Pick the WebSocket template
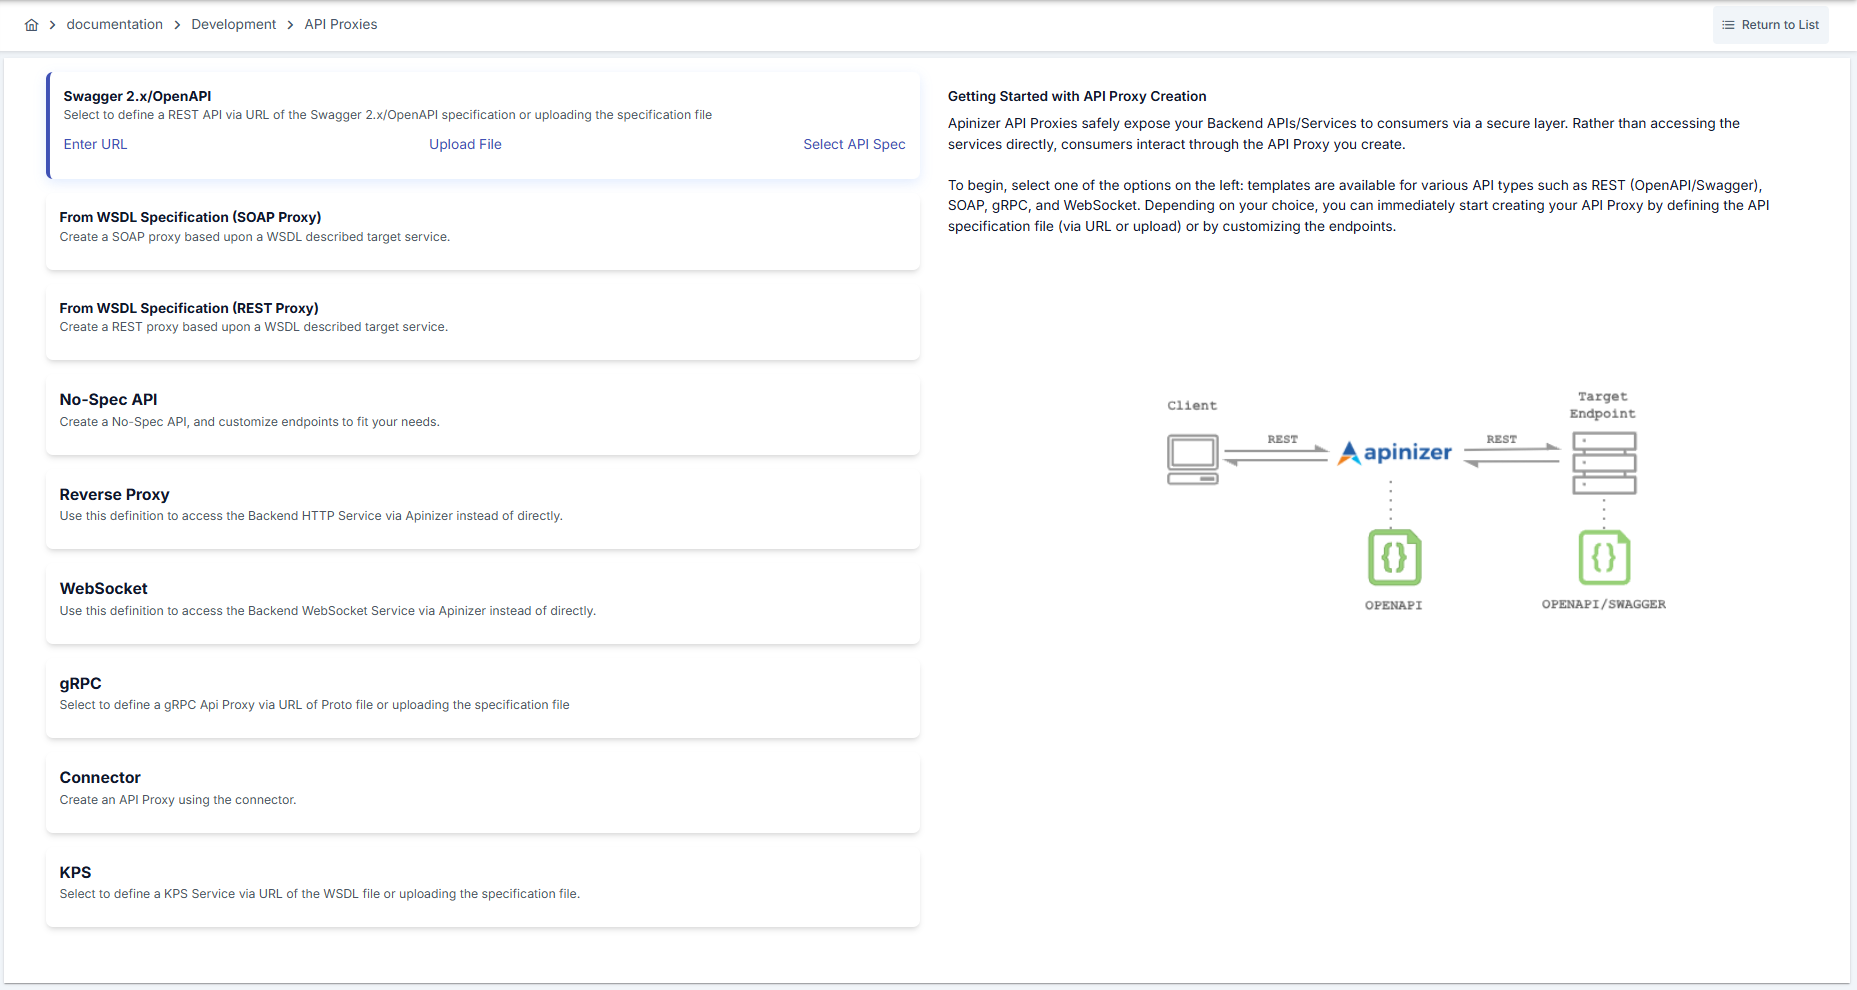Viewport: 1857px width, 990px height. (483, 603)
